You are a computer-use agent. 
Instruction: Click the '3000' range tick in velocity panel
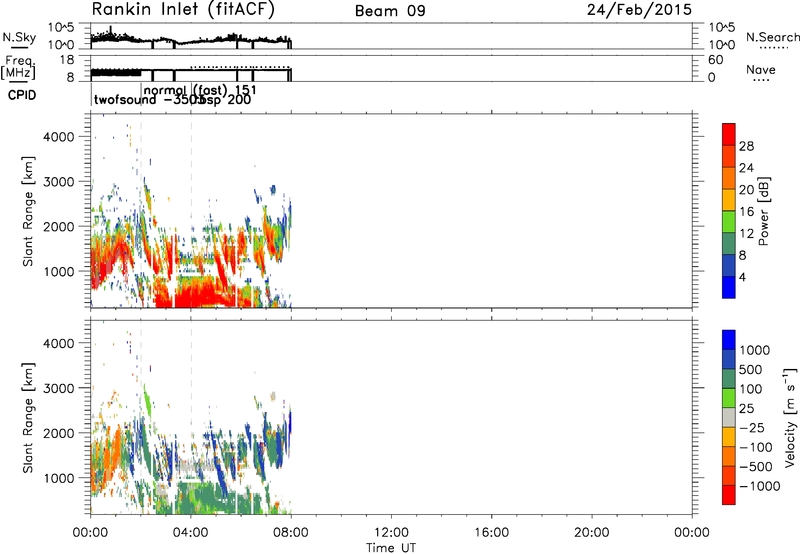(x=59, y=388)
